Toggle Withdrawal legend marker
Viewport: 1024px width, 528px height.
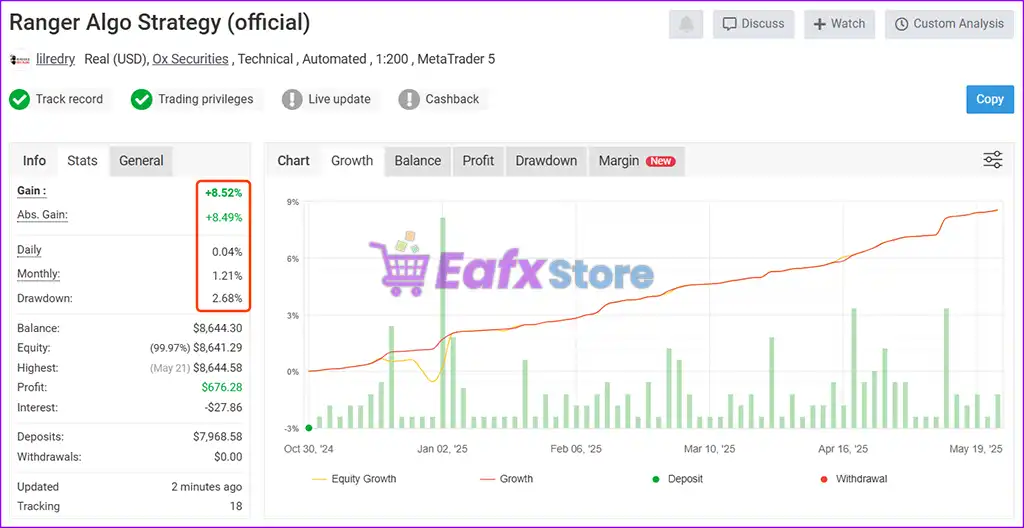pos(854,479)
